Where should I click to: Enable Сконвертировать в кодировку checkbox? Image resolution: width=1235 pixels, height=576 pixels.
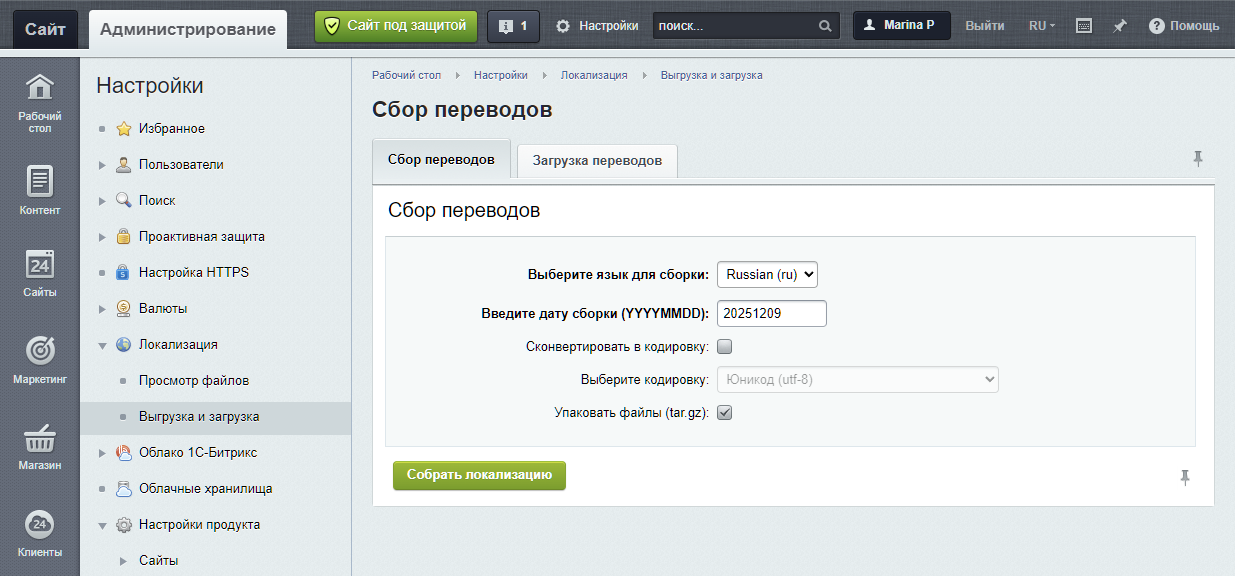pyautogui.click(x=725, y=347)
